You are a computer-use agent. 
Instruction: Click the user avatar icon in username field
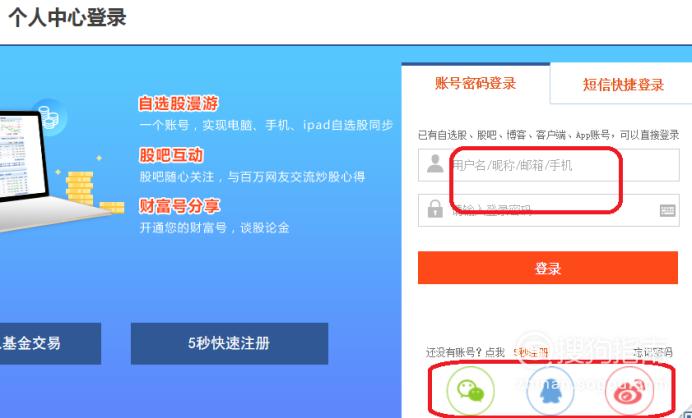435,164
